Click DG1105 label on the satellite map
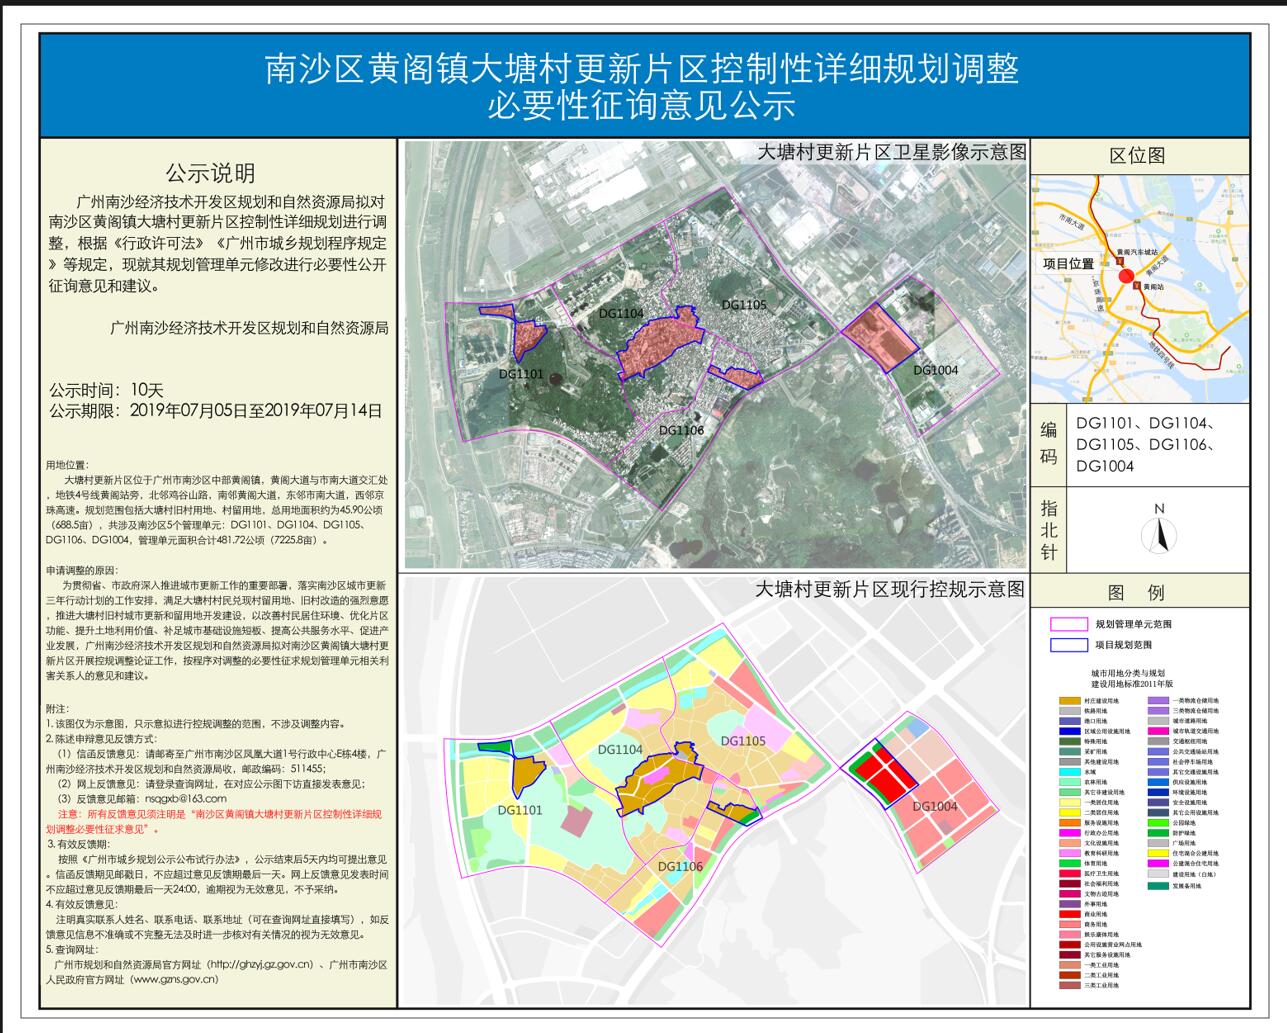The image size is (1287, 1033). (x=743, y=304)
